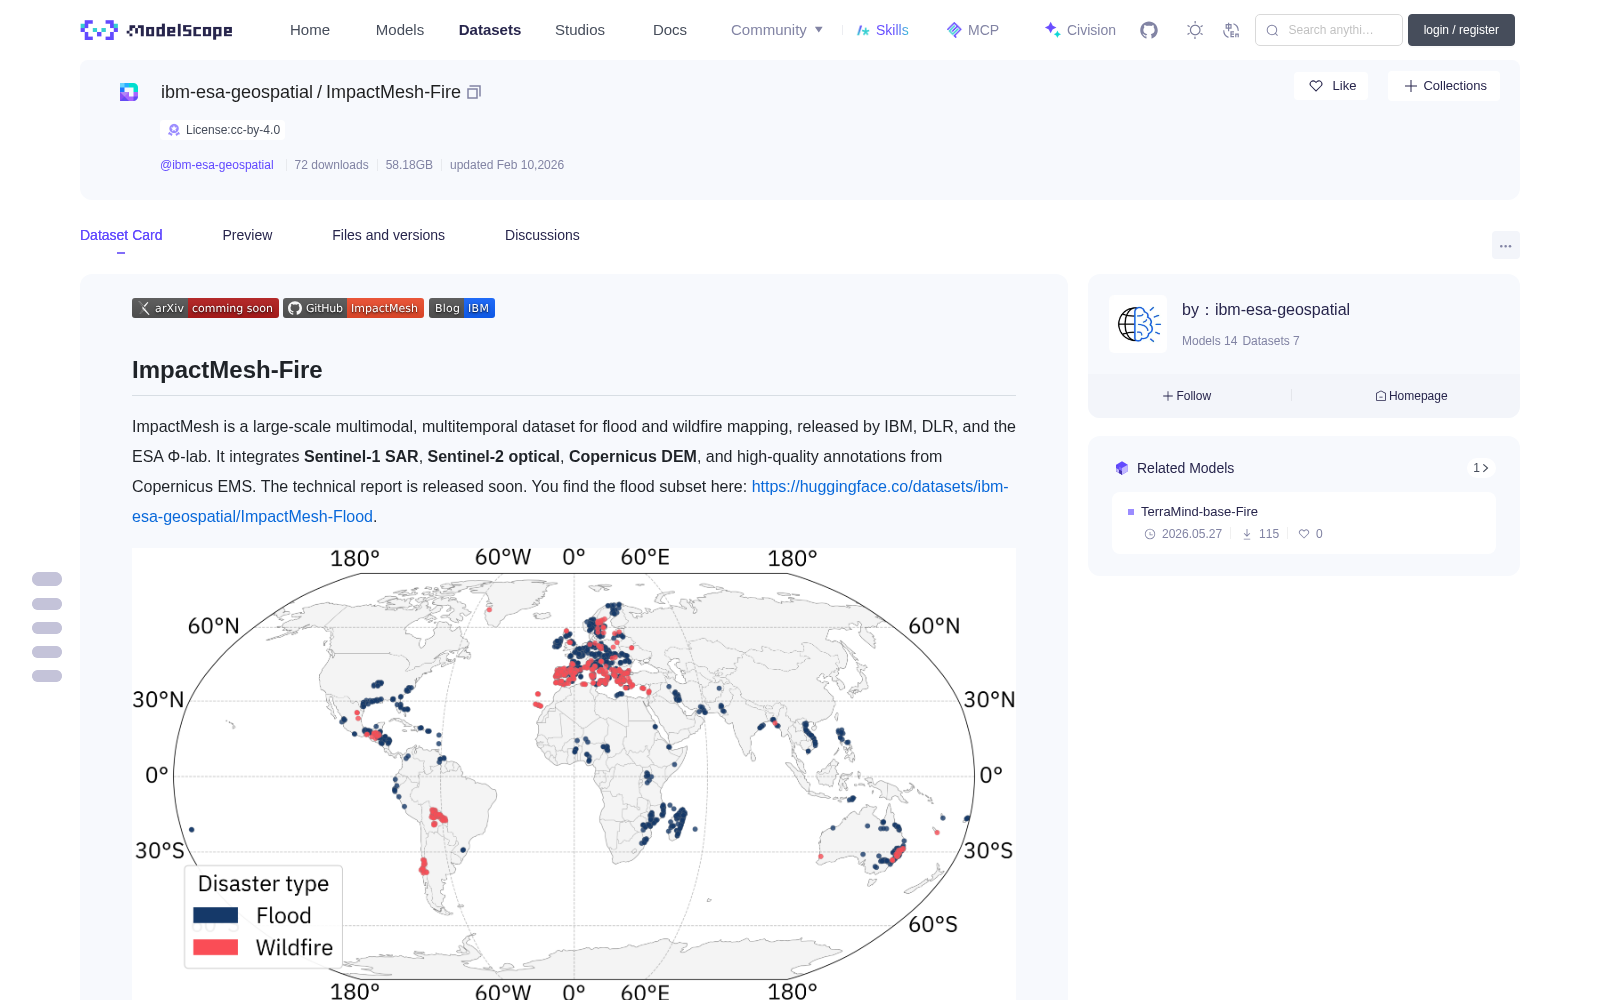Open the Blog IBM badge
The width and height of the screenshot is (1600, 1000).
tap(462, 308)
